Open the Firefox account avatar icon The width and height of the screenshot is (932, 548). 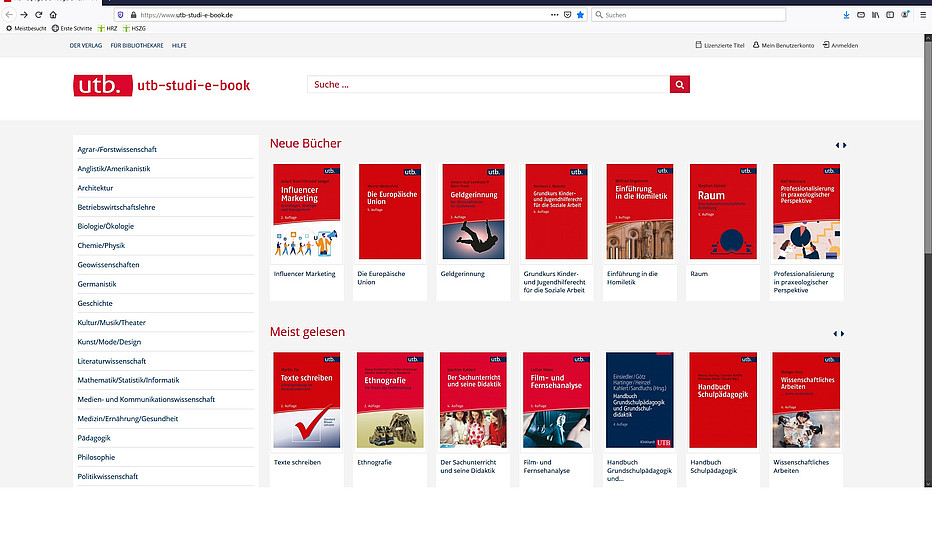click(905, 15)
